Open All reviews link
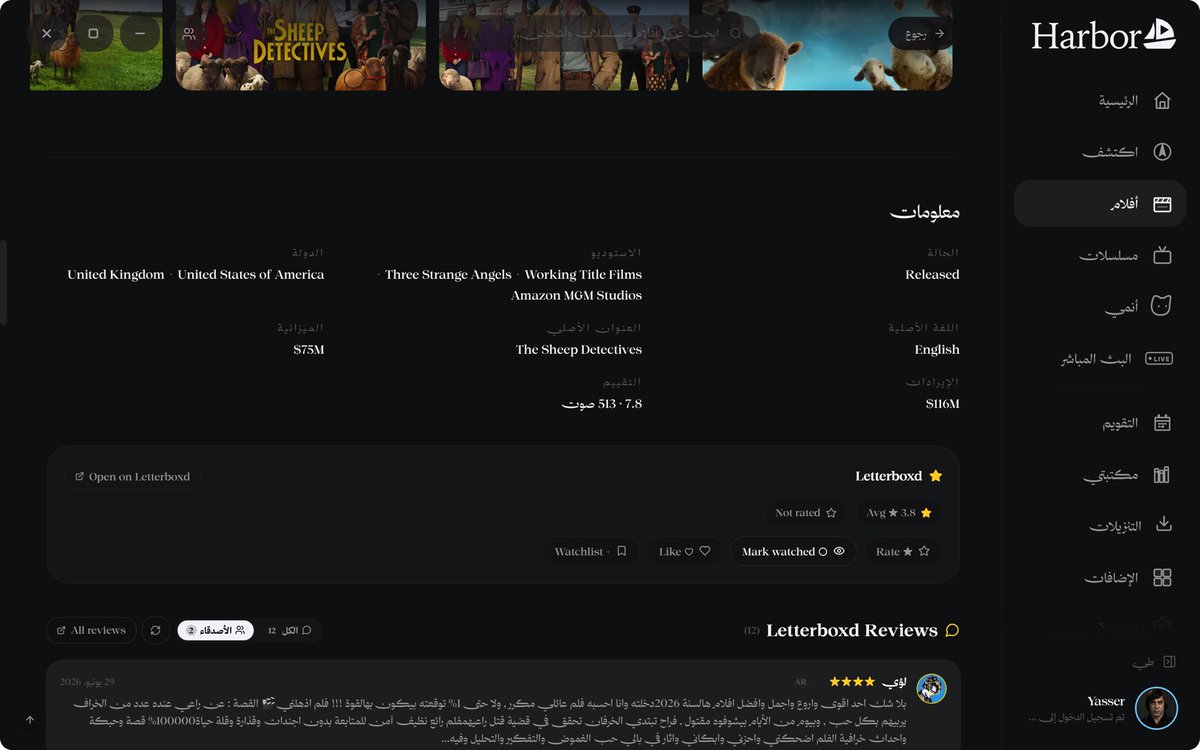This screenshot has width=1200, height=750. point(91,630)
